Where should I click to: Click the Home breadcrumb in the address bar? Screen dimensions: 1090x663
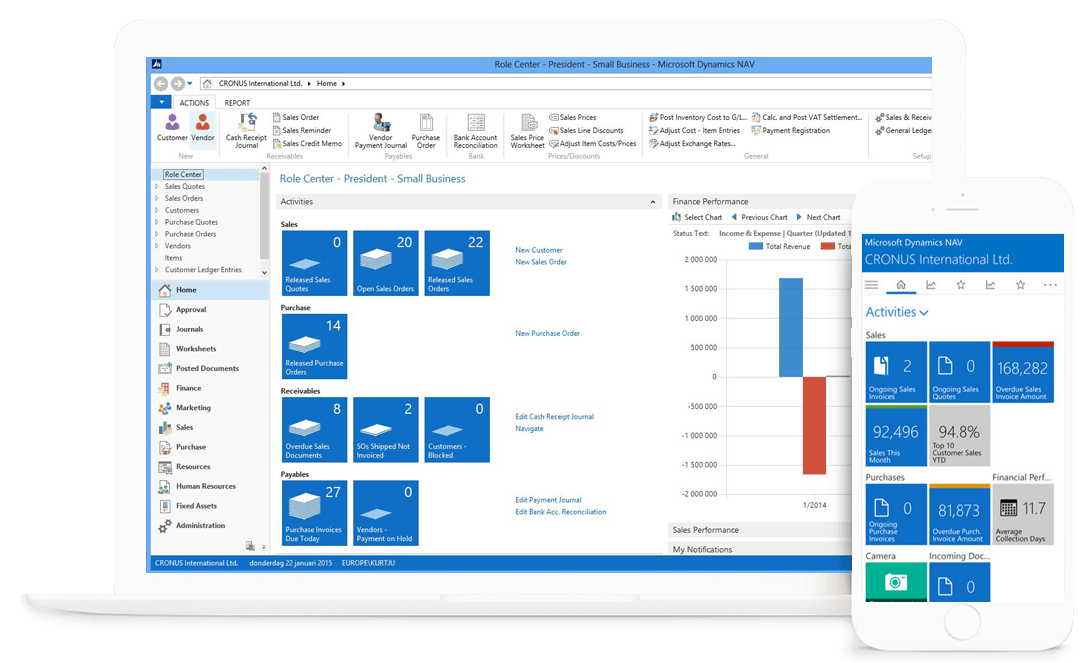click(x=327, y=83)
